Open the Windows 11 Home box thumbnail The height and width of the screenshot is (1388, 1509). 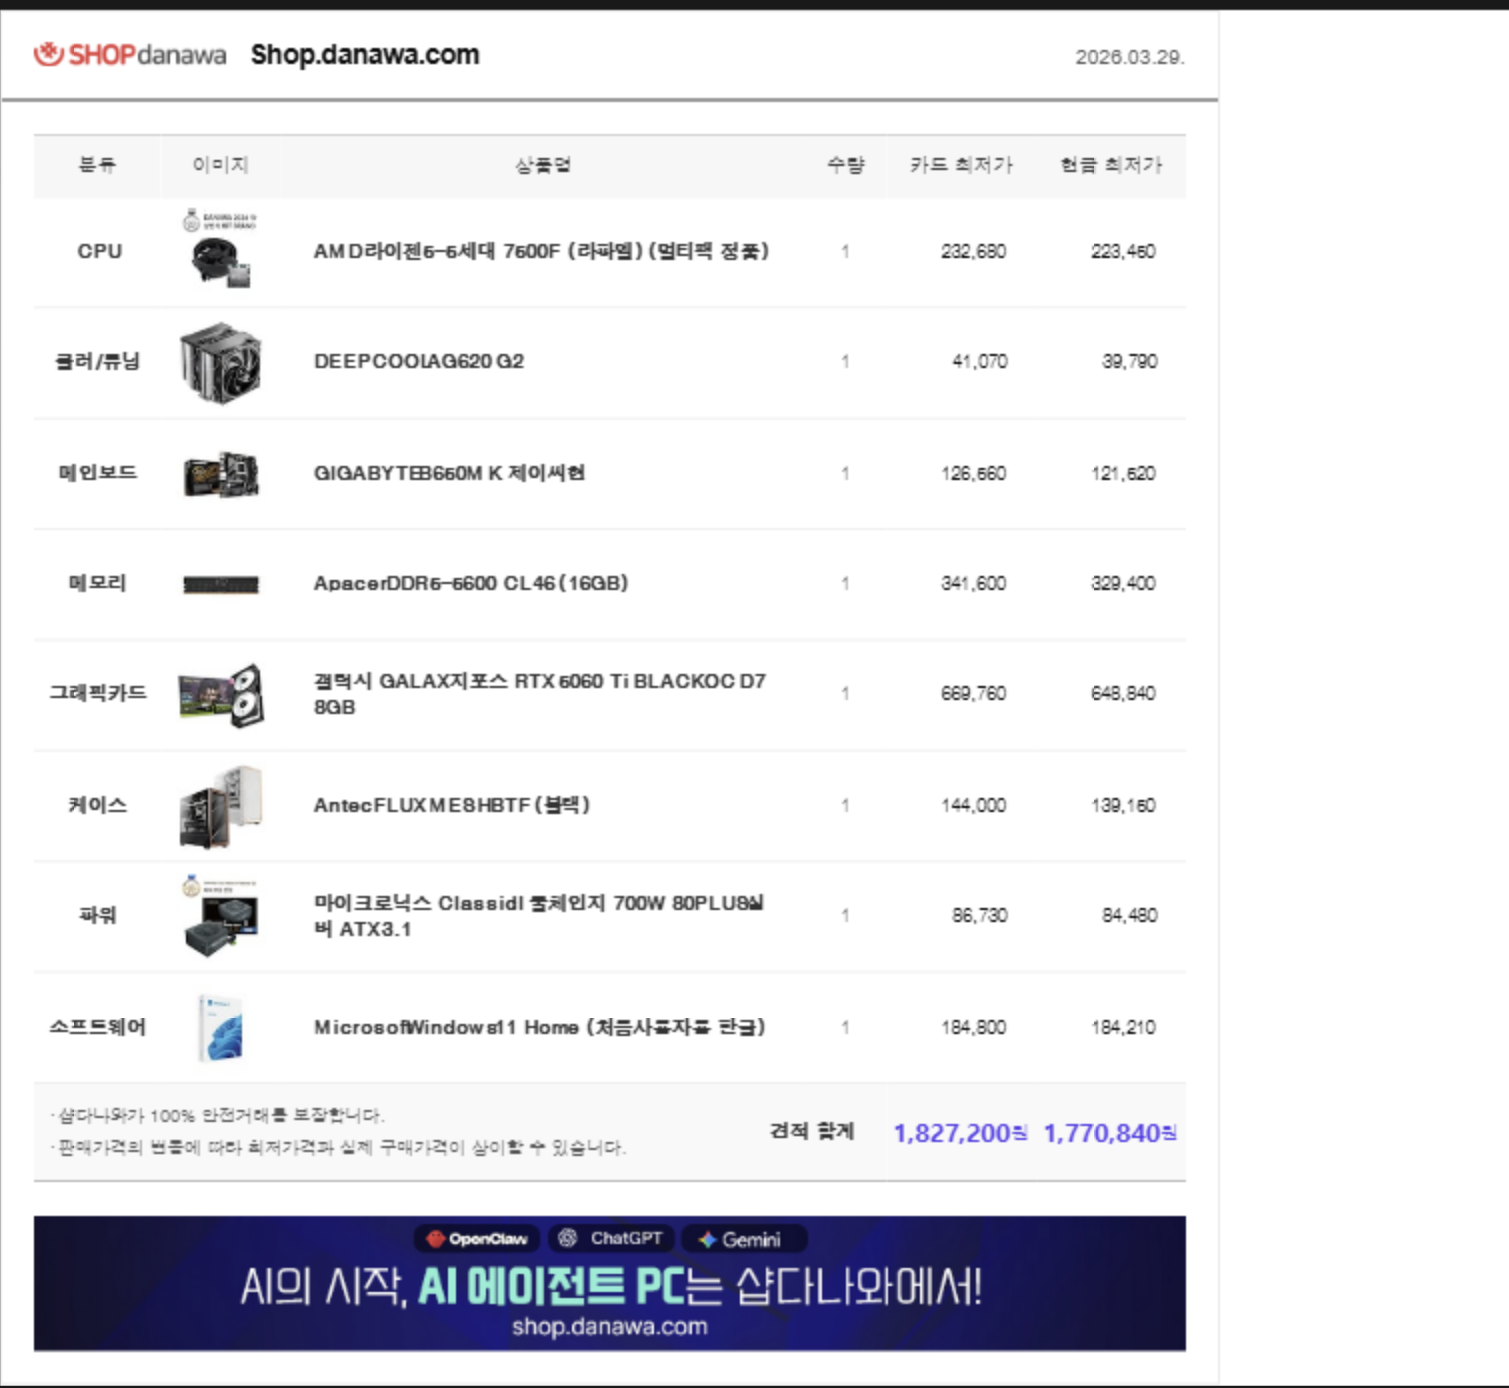tap(221, 1027)
